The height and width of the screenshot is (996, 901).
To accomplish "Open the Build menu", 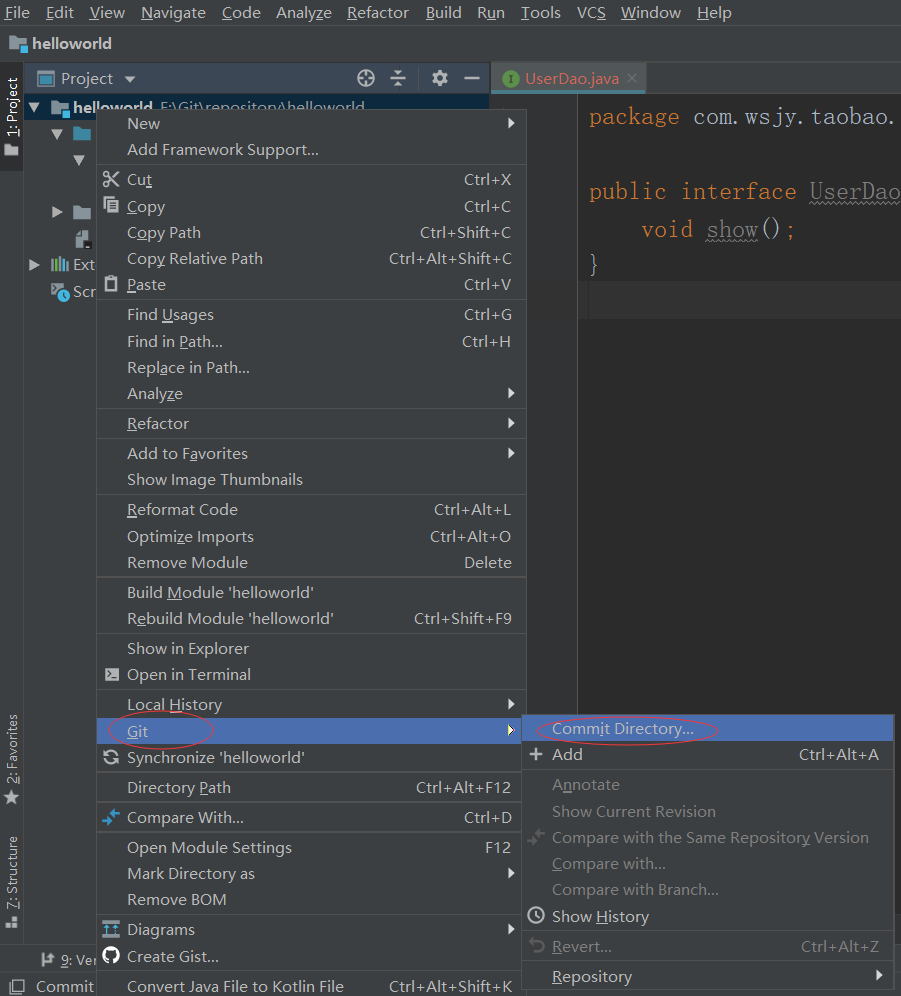I will point(444,13).
